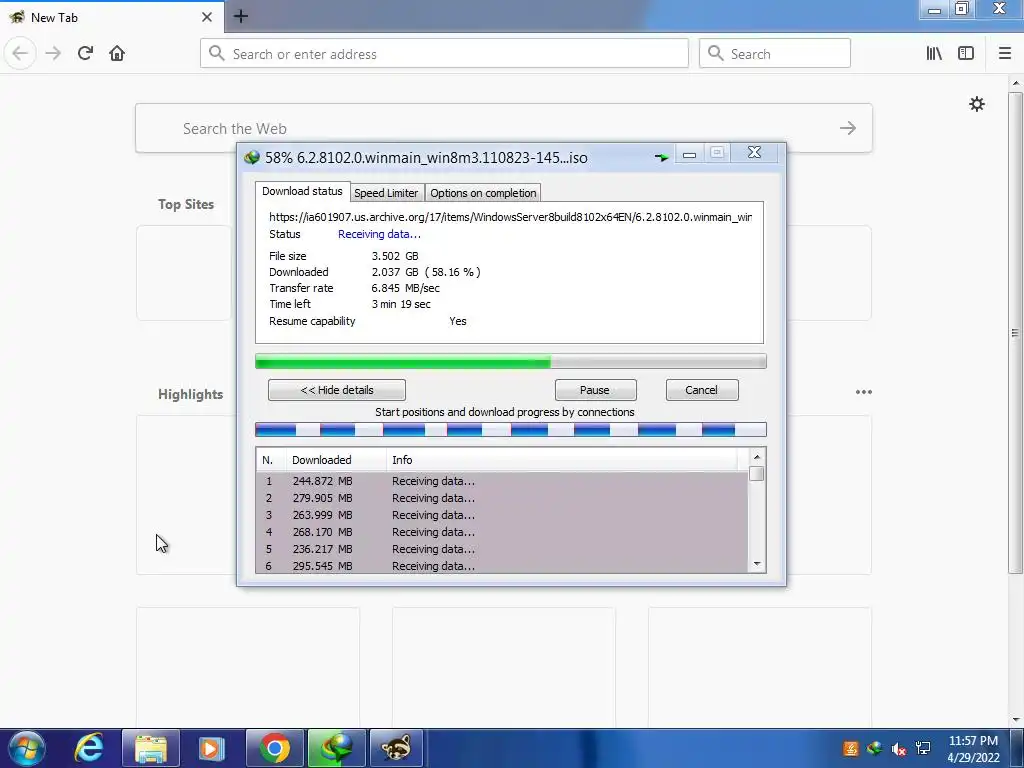Viewport: 1024px width, 768px height.
Task: Pause the ISO download
Action: [595, 390]
